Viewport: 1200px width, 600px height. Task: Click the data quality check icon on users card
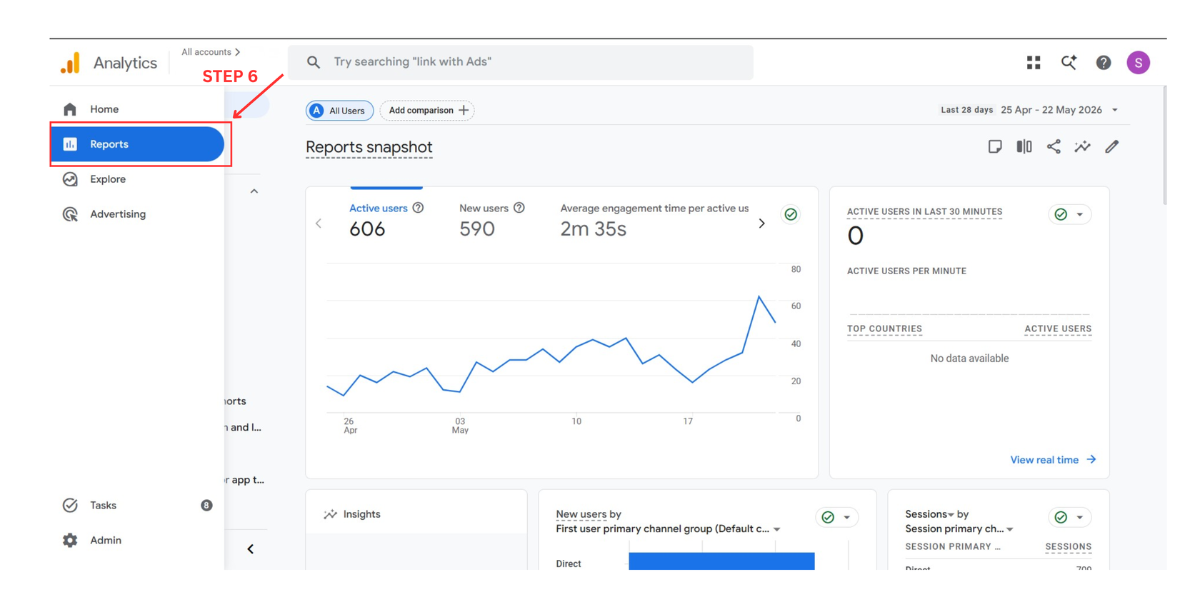point(791,214)
